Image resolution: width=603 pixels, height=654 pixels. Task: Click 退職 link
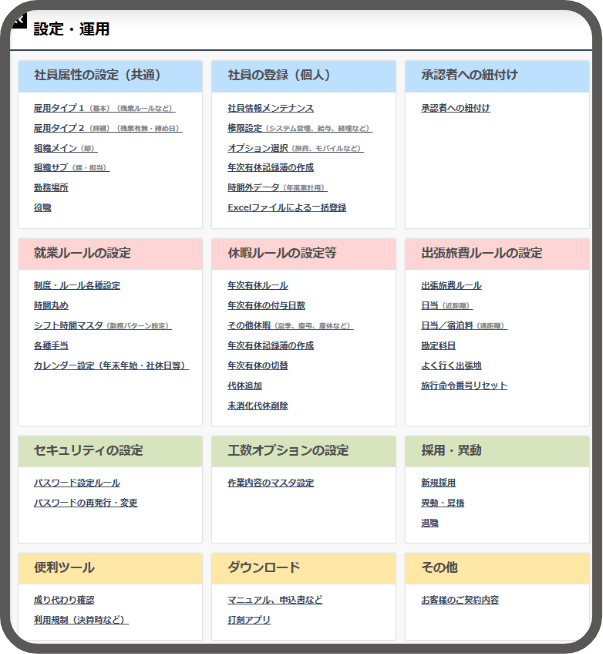pyautogui.click(x=430, y=523)
